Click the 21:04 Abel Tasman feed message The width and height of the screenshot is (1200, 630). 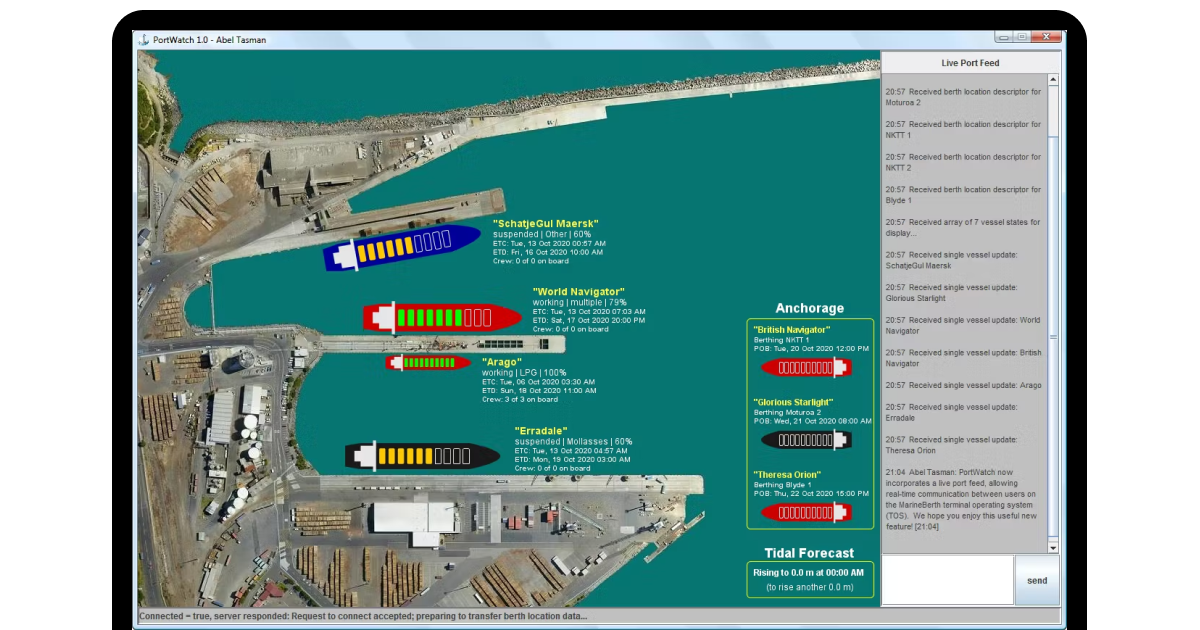pyautogui.click(x=964, y=499)
